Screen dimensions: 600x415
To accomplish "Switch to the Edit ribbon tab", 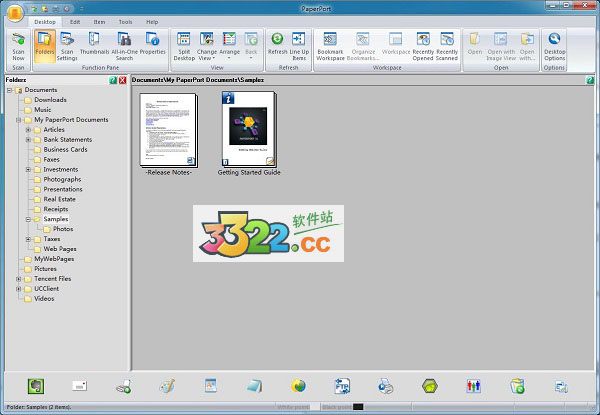I will click(x=75, y=20).
